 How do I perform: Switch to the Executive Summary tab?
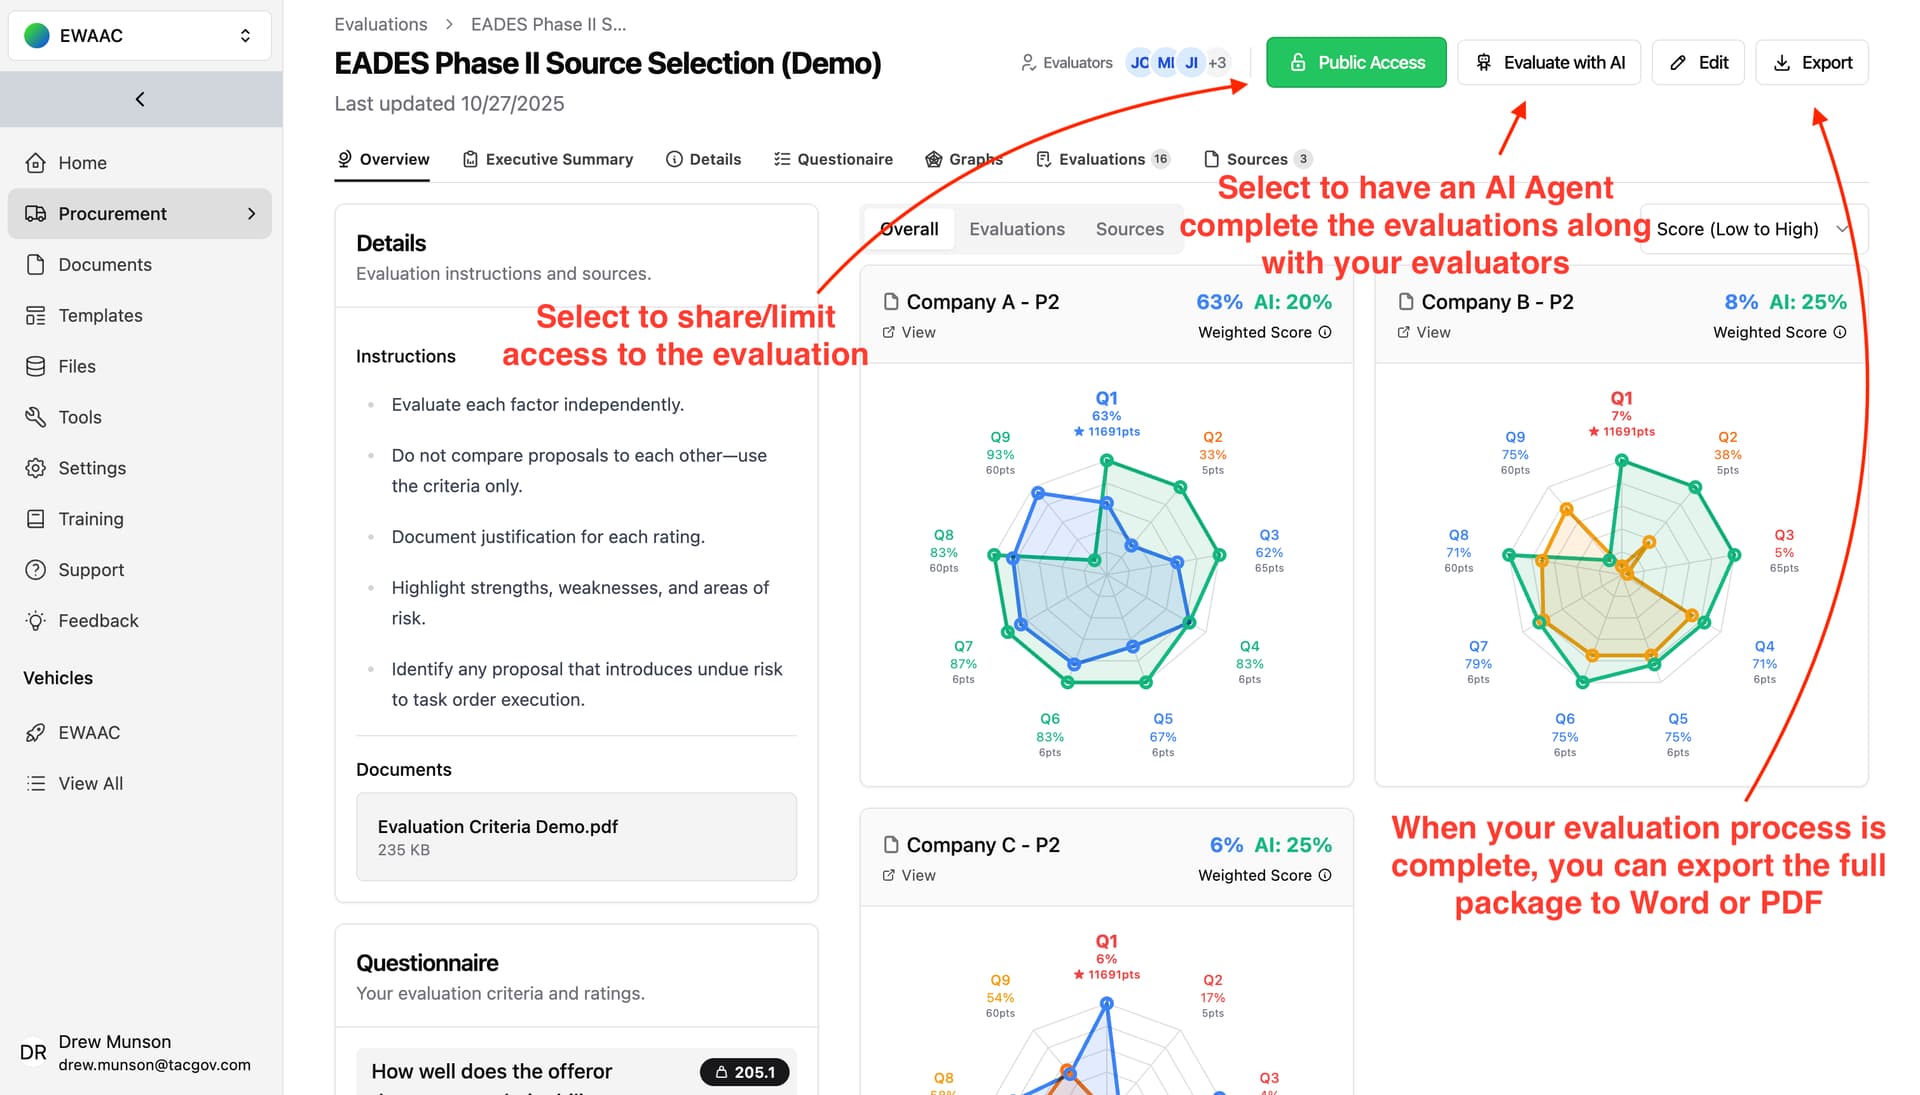point(548,159)
